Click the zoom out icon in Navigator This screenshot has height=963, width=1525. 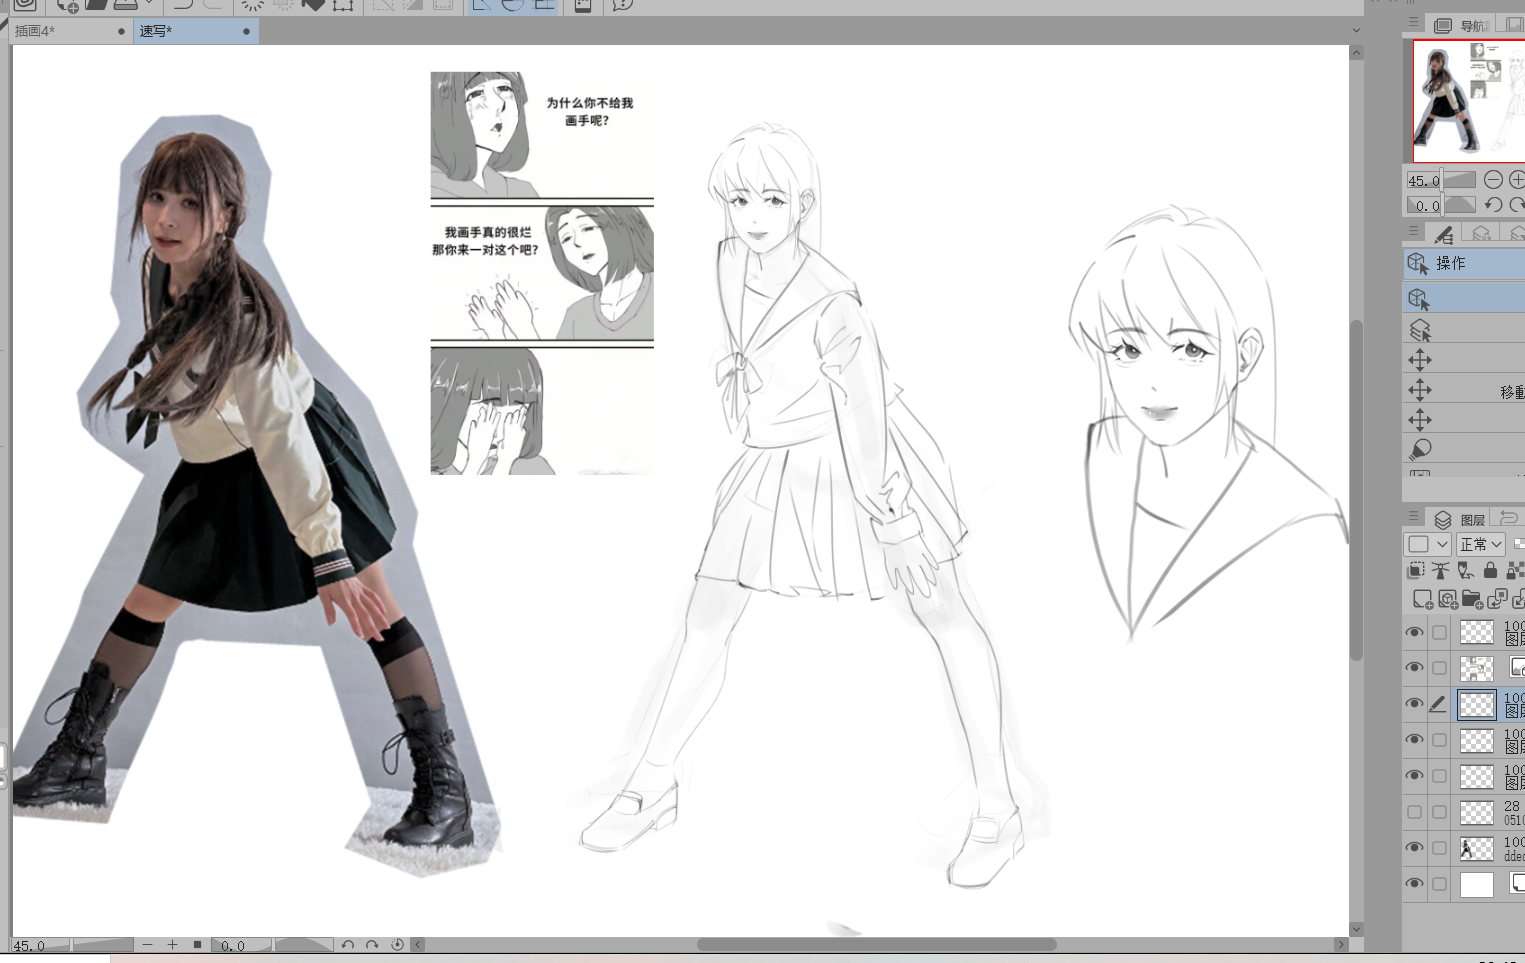[1493, 180]
